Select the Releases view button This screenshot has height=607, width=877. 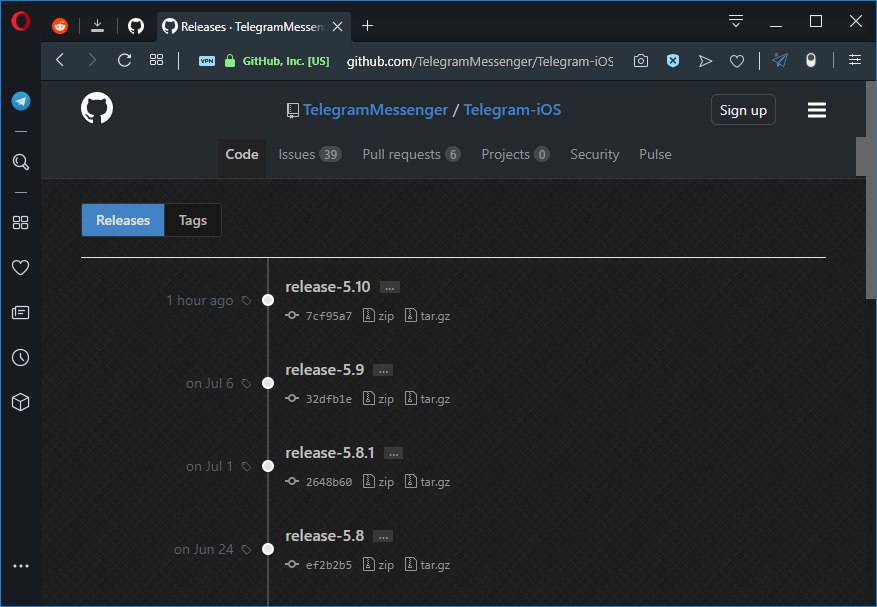point(122,220)
